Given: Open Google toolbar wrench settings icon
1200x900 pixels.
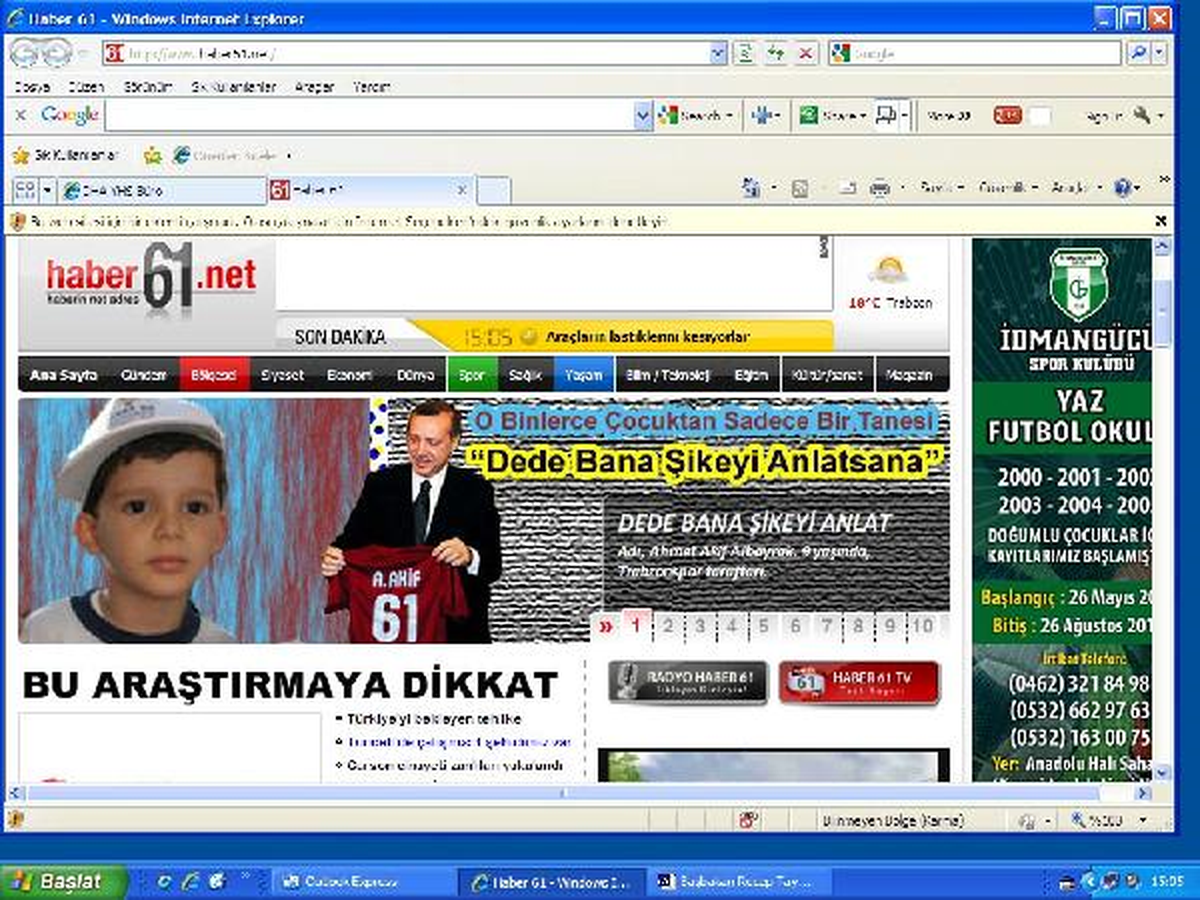Looking at the screenshot, I should (1141, 116).
